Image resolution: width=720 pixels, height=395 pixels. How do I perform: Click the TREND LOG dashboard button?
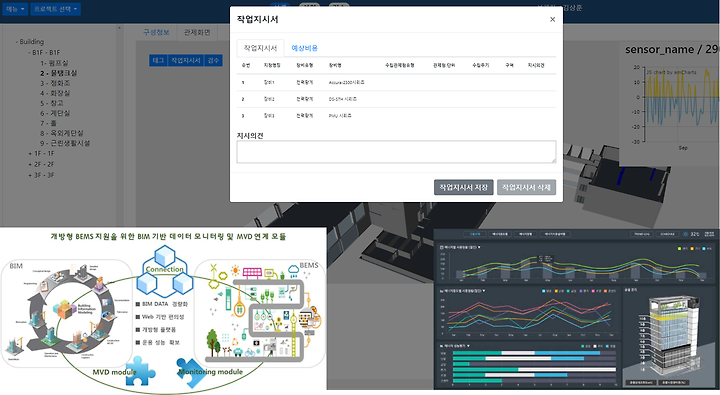tap(642, 234)
